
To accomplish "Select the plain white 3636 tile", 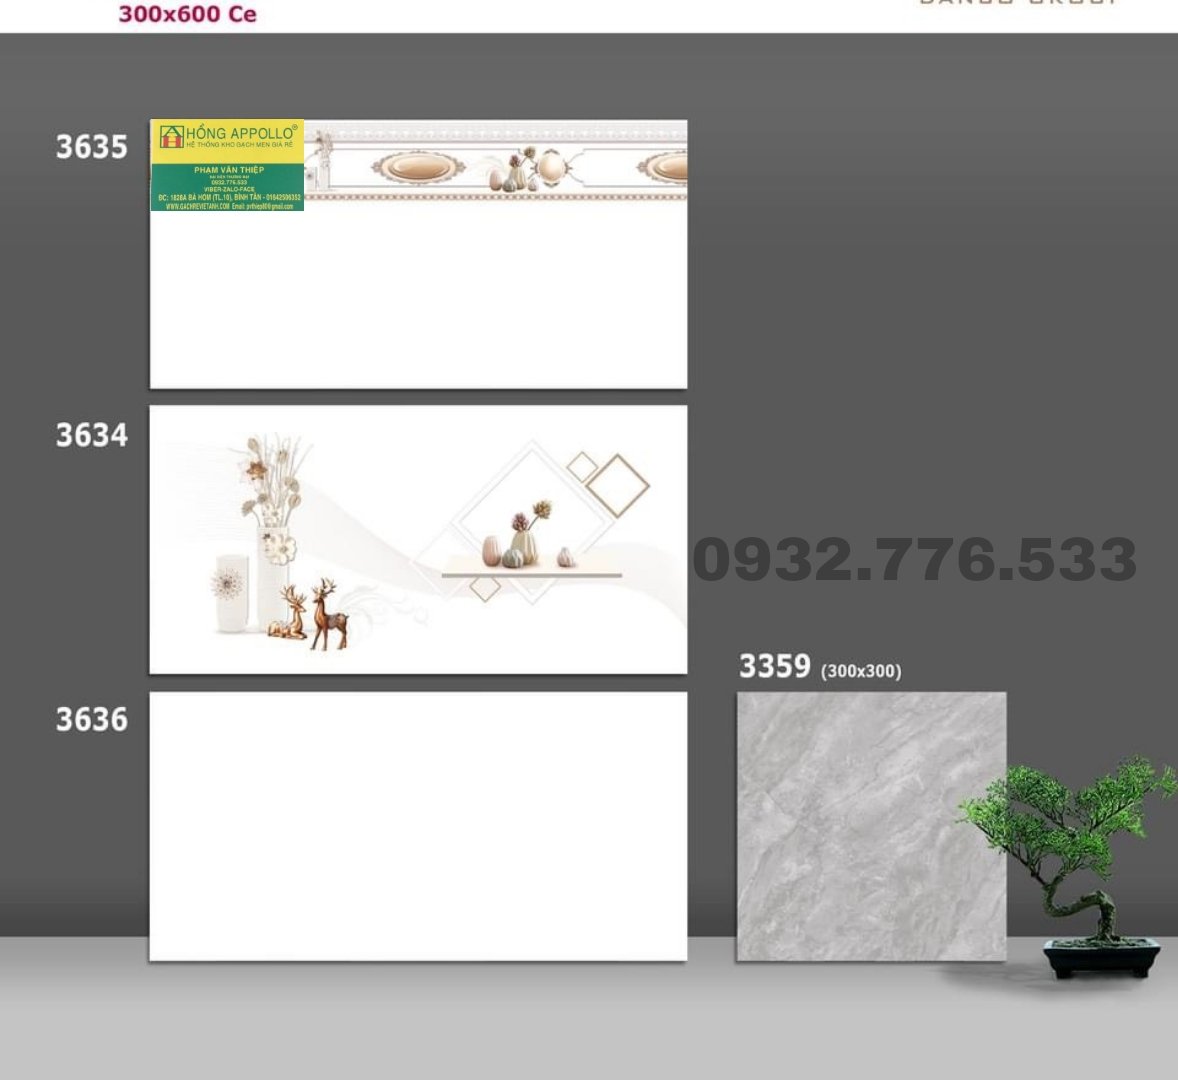I will (x=418, y=826).
